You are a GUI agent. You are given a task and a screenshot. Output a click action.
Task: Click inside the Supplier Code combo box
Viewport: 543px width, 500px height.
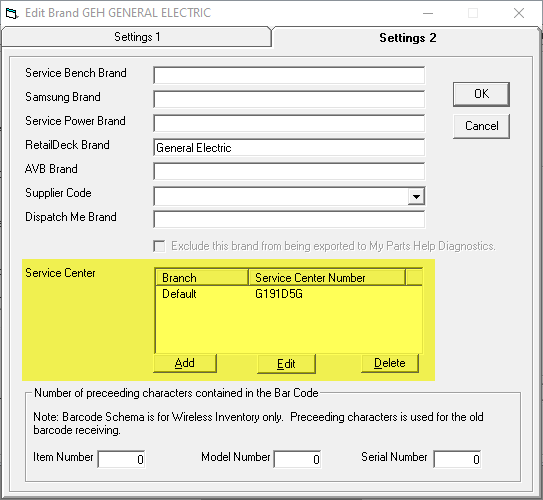(281, 196)
